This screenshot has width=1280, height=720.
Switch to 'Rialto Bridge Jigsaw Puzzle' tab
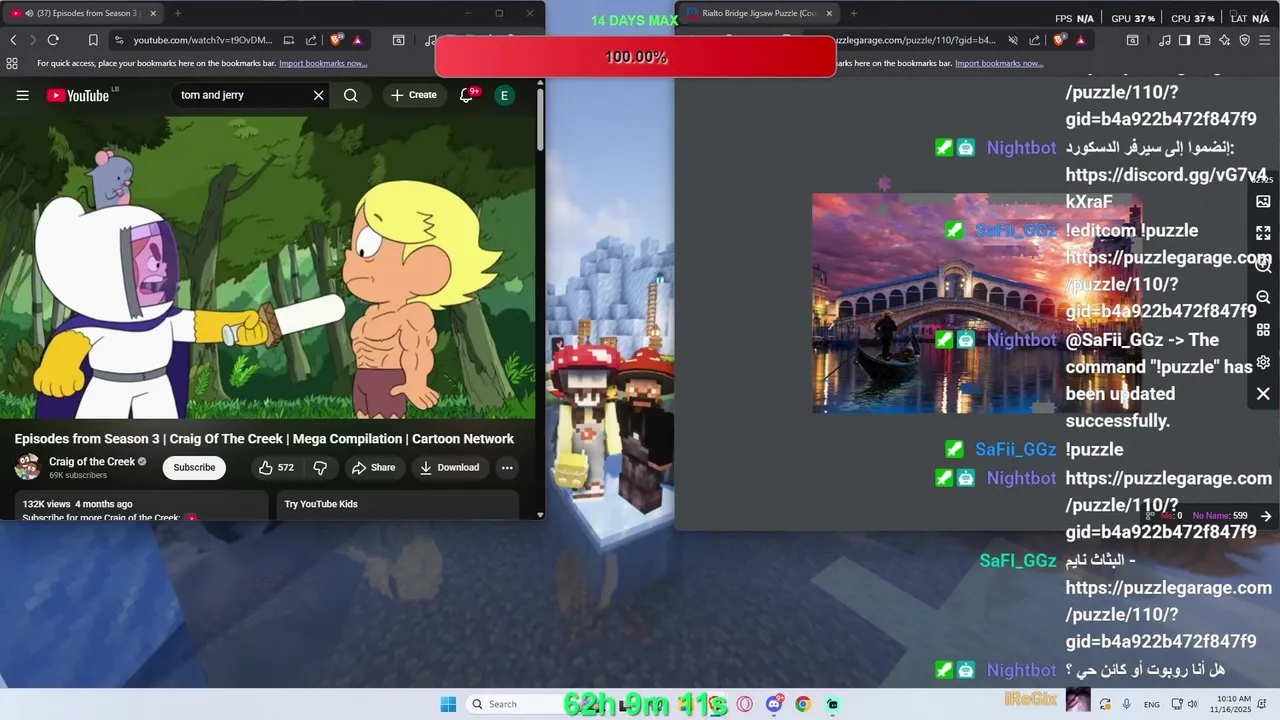pos(759,13)
